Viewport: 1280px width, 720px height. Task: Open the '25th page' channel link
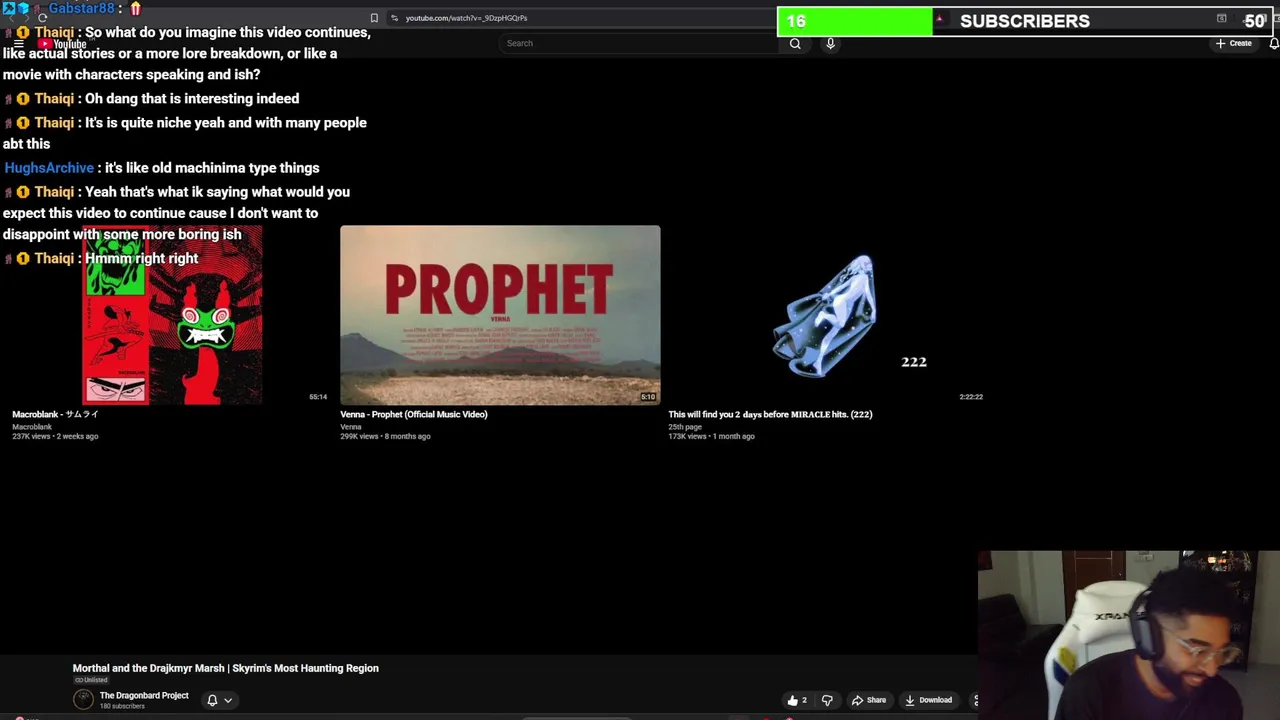[x=685, y=427]
